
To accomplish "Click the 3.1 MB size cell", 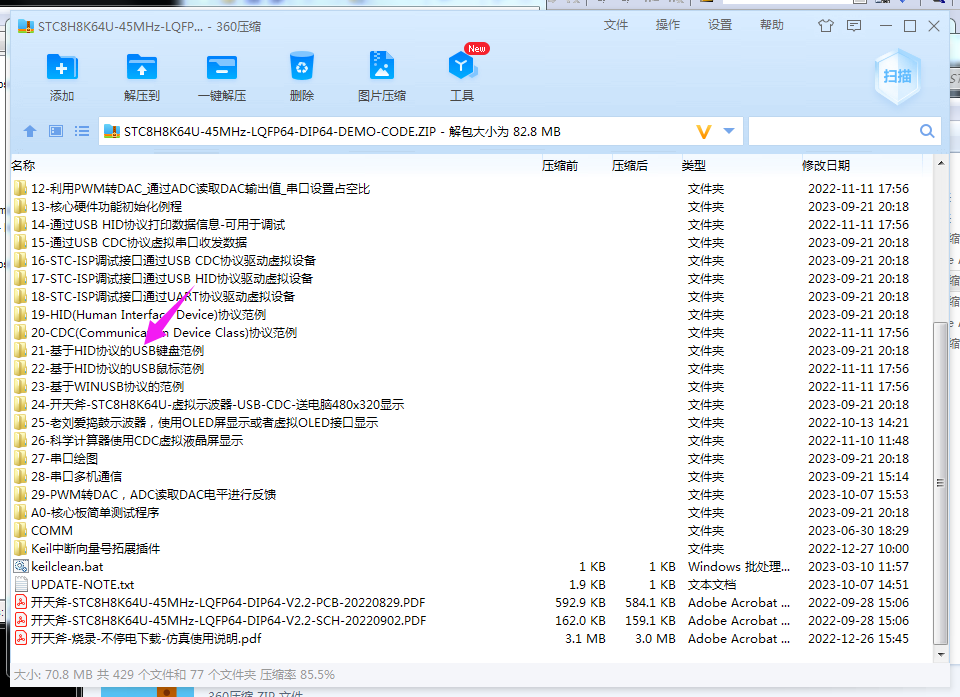I will [585, 638].
